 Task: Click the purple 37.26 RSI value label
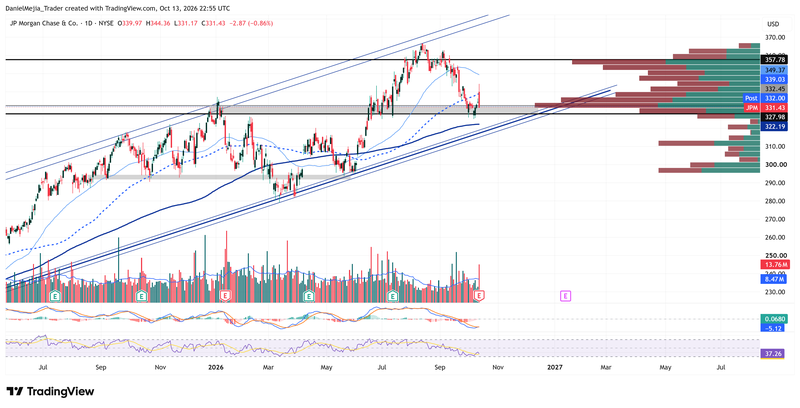[x=772, y=353]
